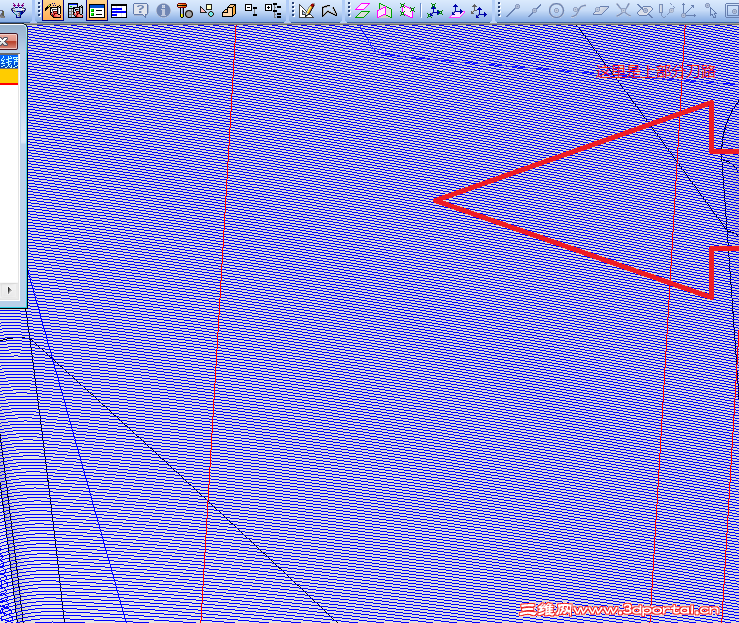Select the blue highlighted row in left panel
The width and height of the screenshot is (739, 623).
9,62
